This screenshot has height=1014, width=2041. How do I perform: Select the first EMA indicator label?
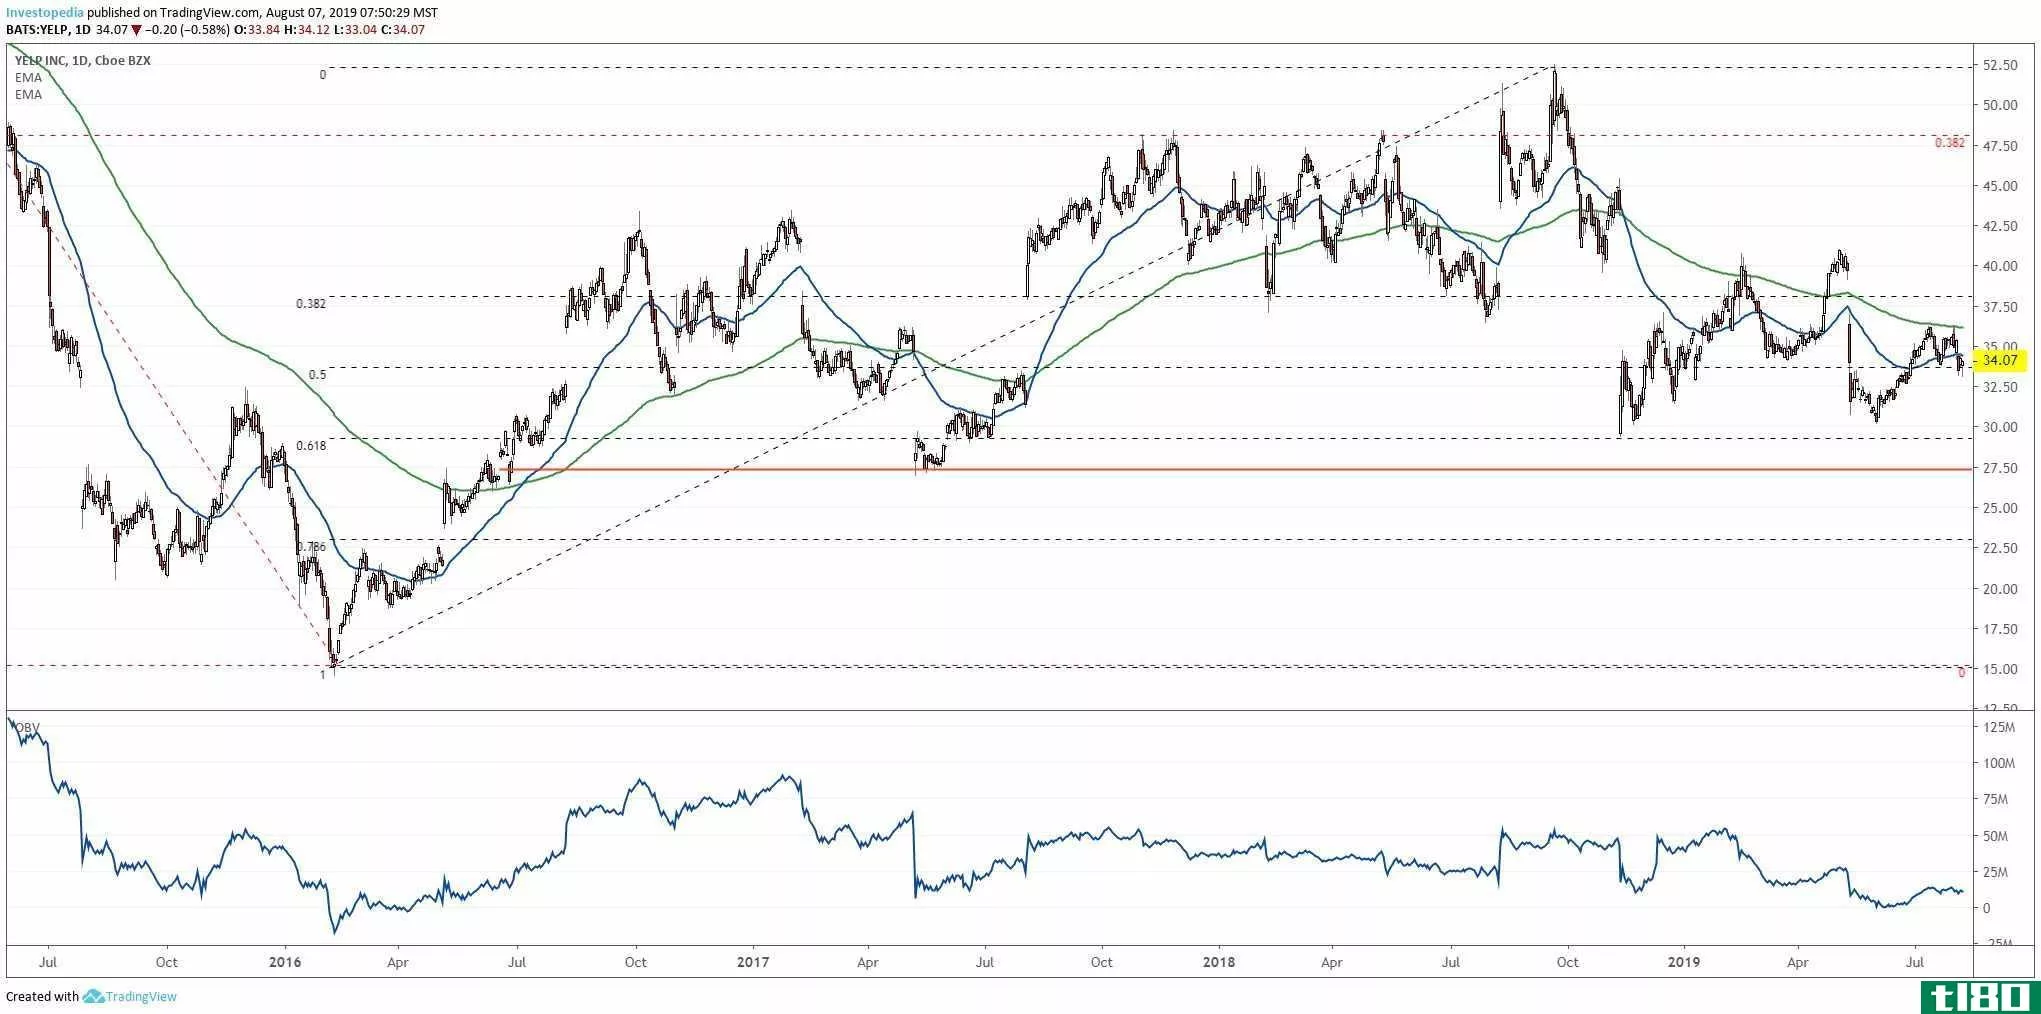click(28, 78)
